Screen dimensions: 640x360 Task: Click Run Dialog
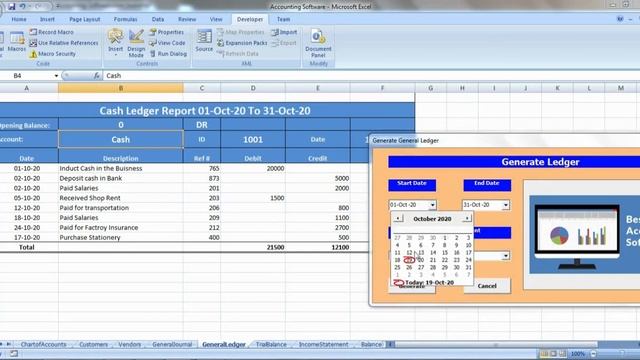point(168,54)
